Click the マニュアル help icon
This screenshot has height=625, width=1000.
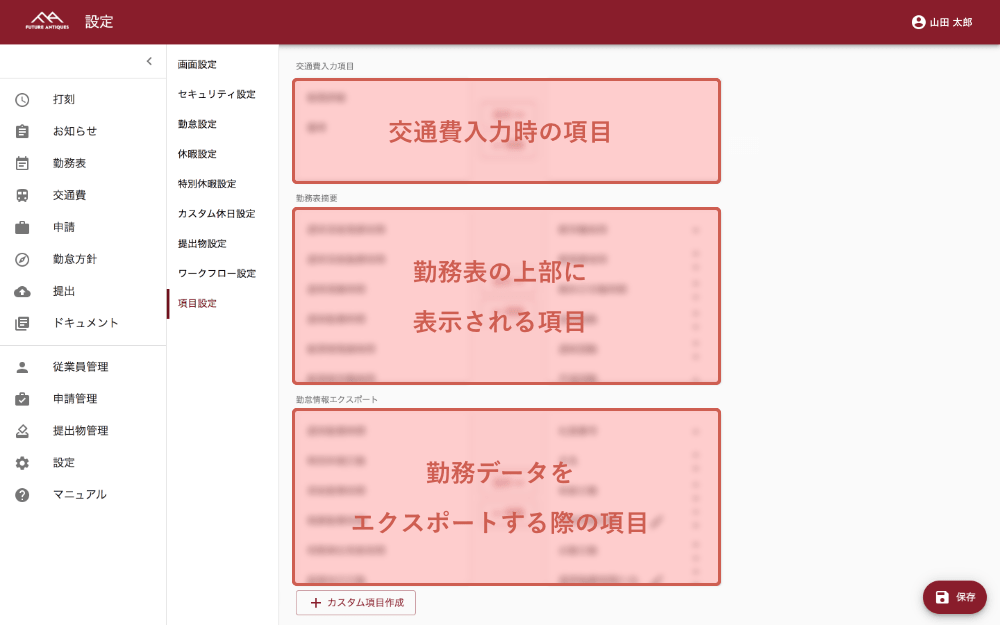click(x=22, y=495)
